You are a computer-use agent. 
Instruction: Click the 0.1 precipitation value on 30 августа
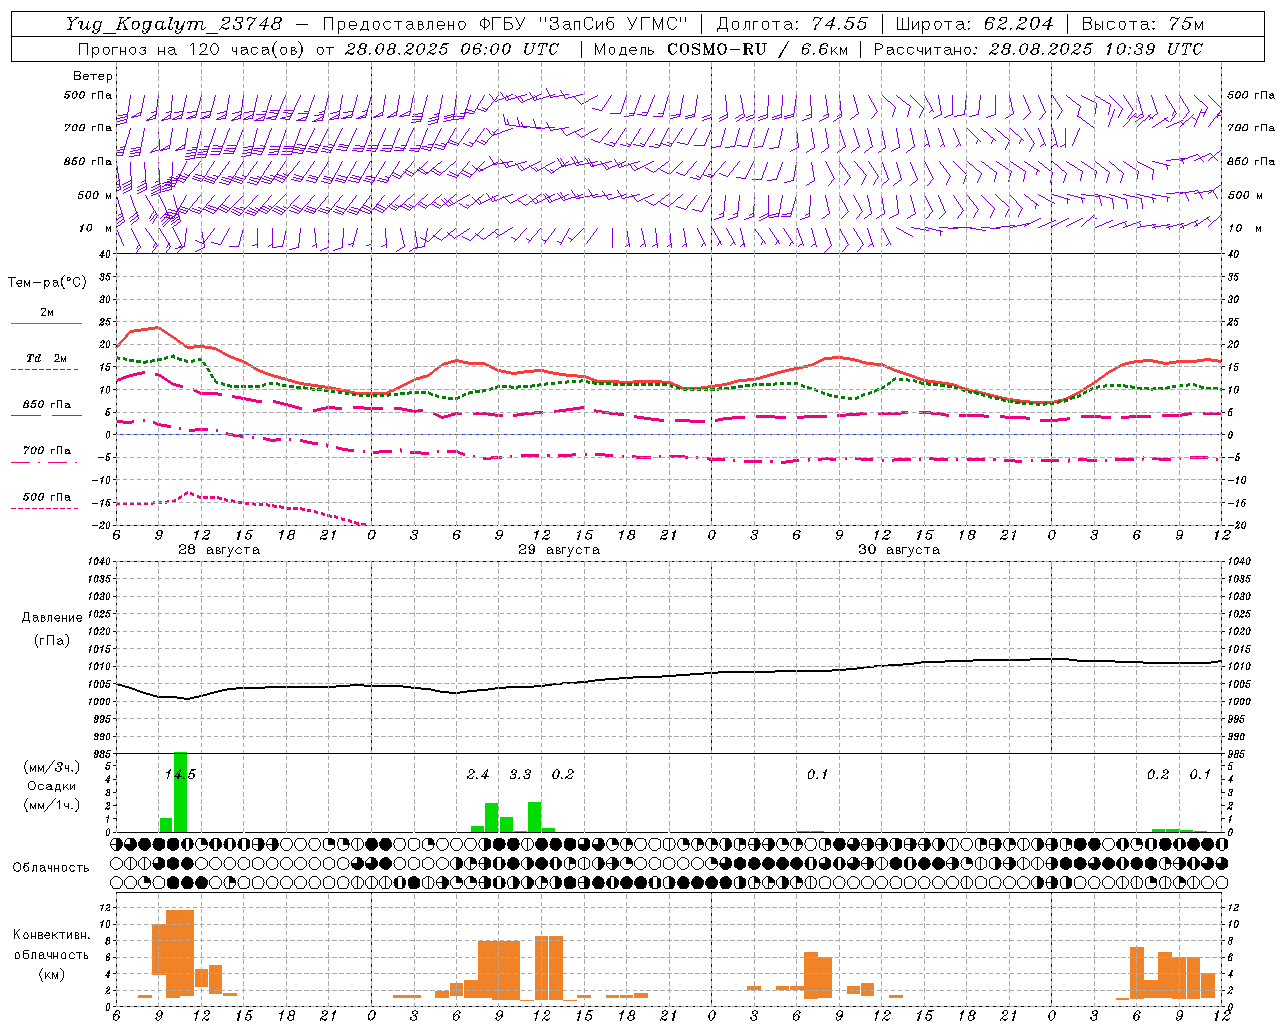818,774
